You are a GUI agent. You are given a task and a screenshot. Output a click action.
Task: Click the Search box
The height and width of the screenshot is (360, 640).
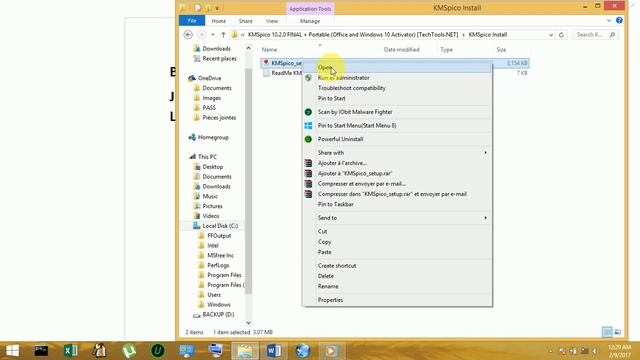pyautogui.click(x=596, y=35)
